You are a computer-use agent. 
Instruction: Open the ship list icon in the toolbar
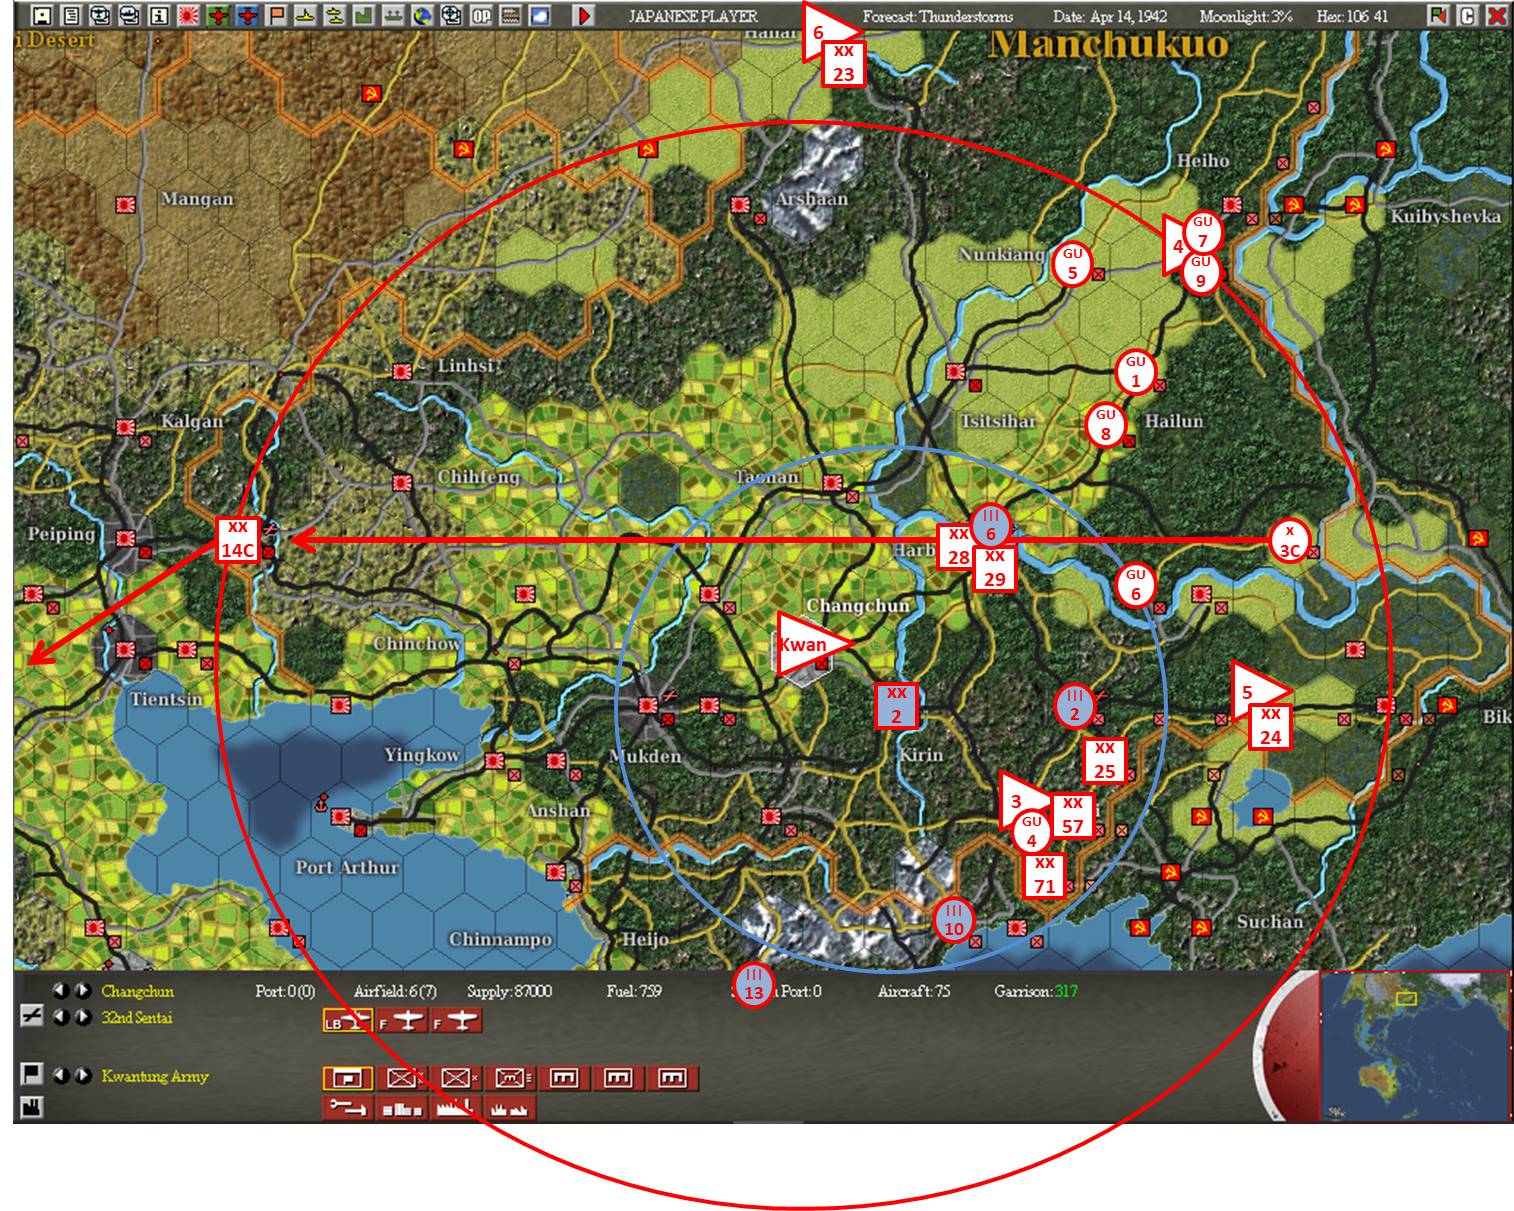click(129, 15)
